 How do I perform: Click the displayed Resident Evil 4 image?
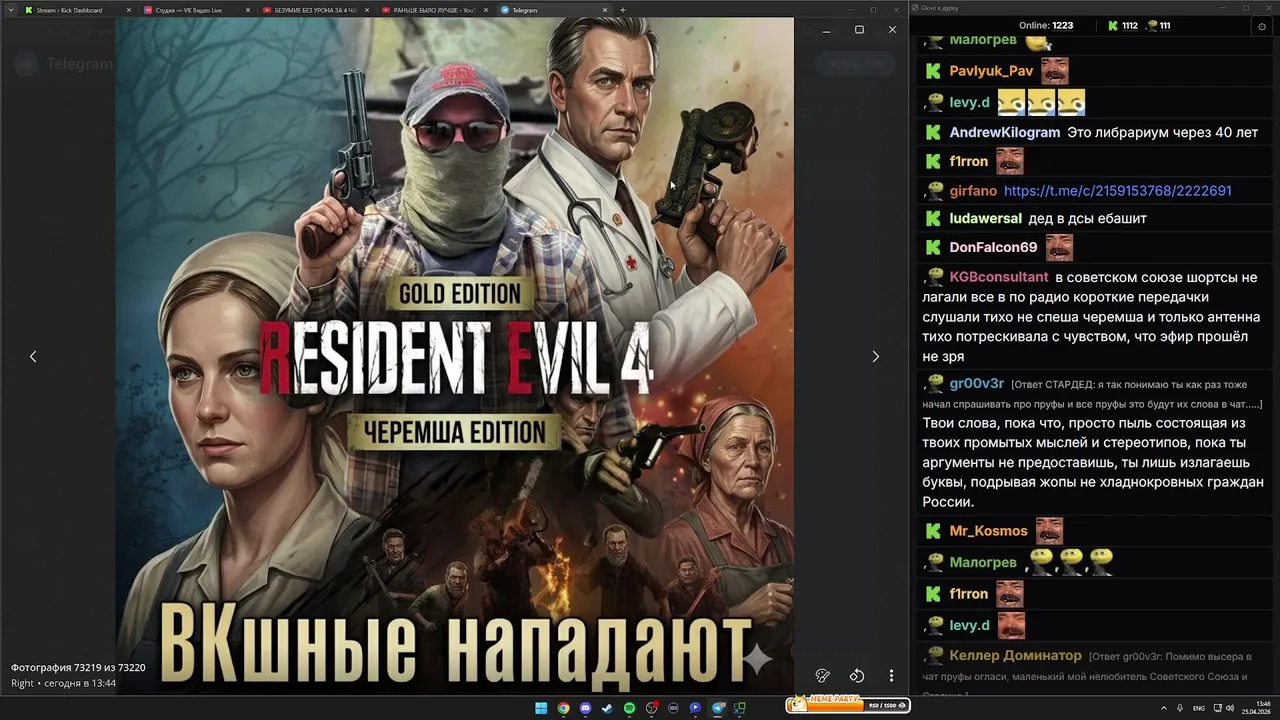[x=455, y=356]
